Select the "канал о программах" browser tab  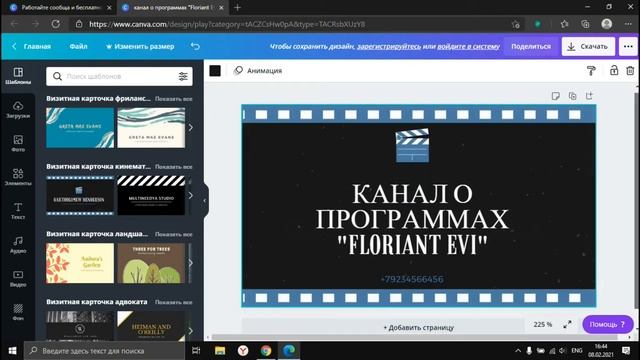pos(173,7)
